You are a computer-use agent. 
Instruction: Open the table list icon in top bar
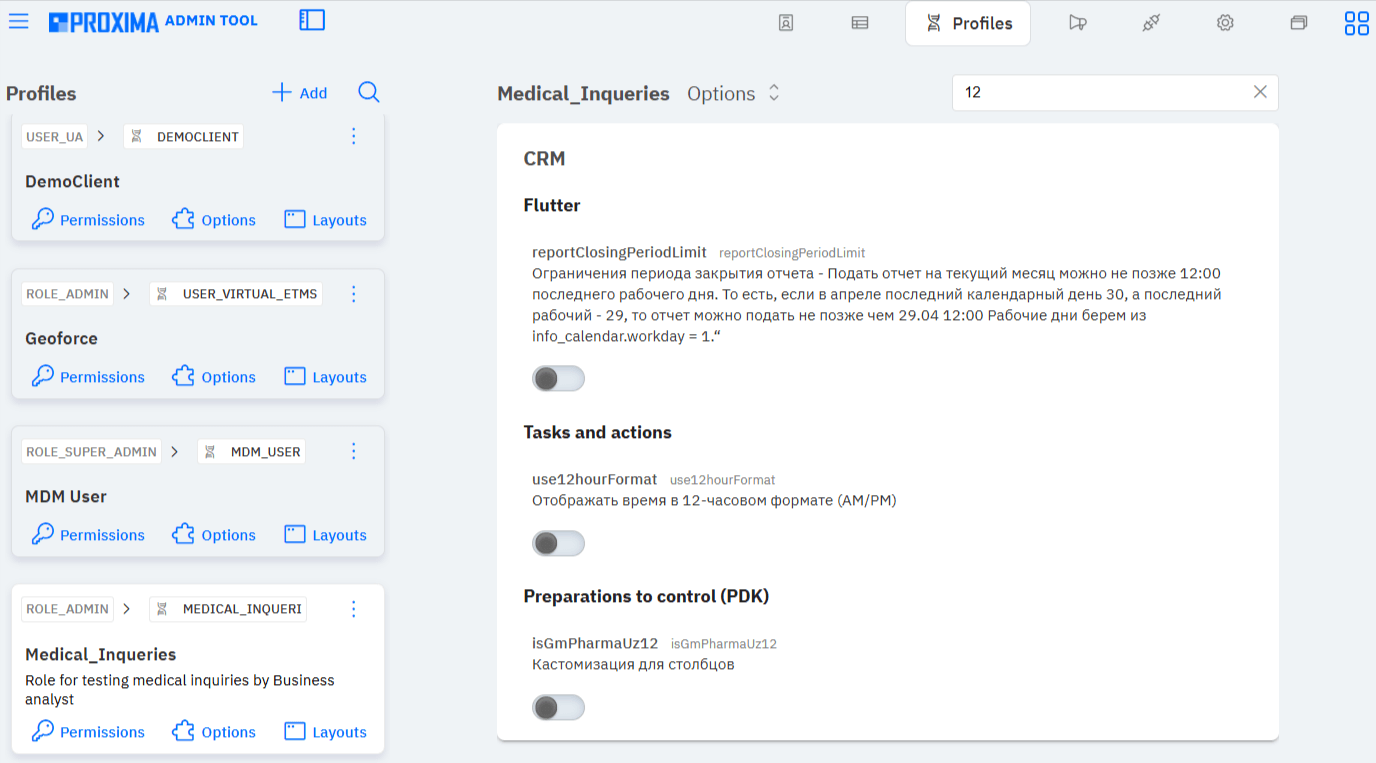pos(860,23)
